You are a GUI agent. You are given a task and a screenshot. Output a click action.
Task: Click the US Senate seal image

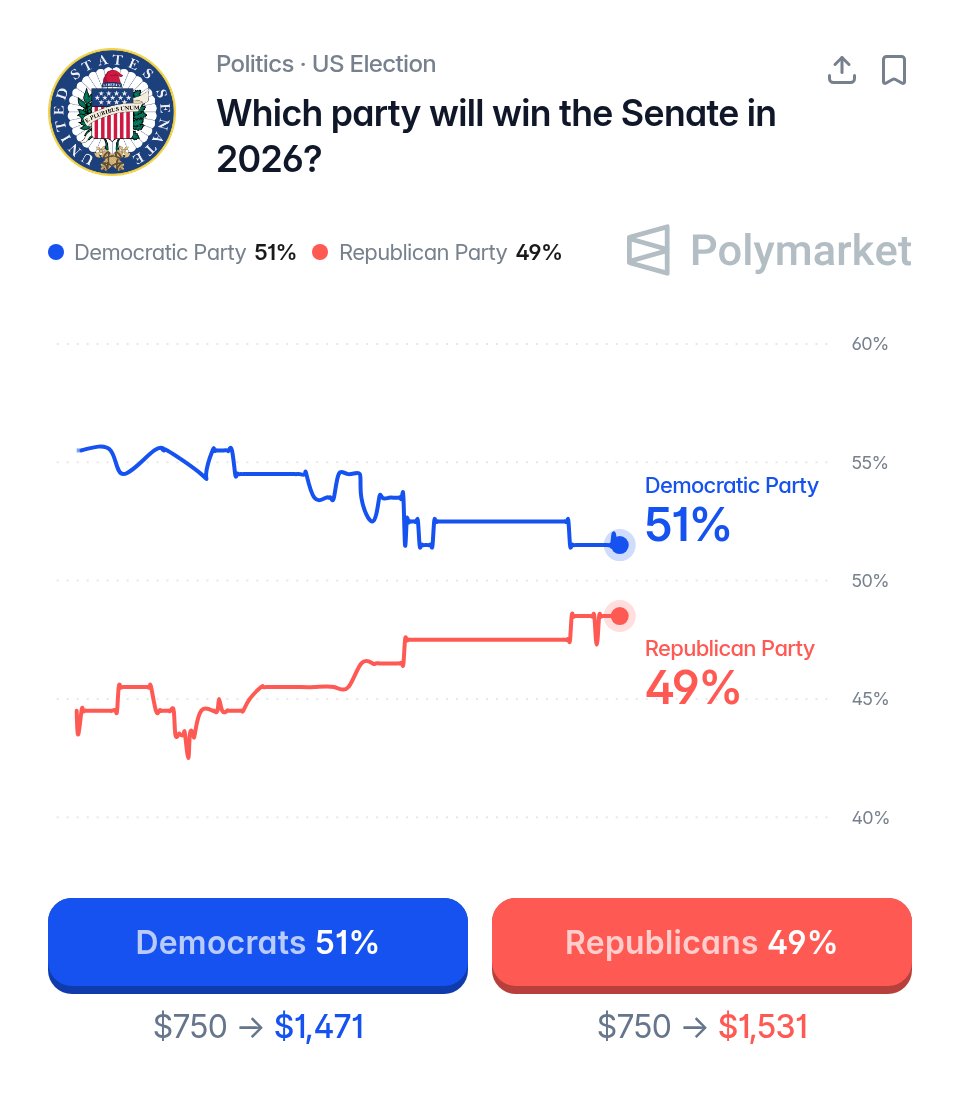[112, 112]
